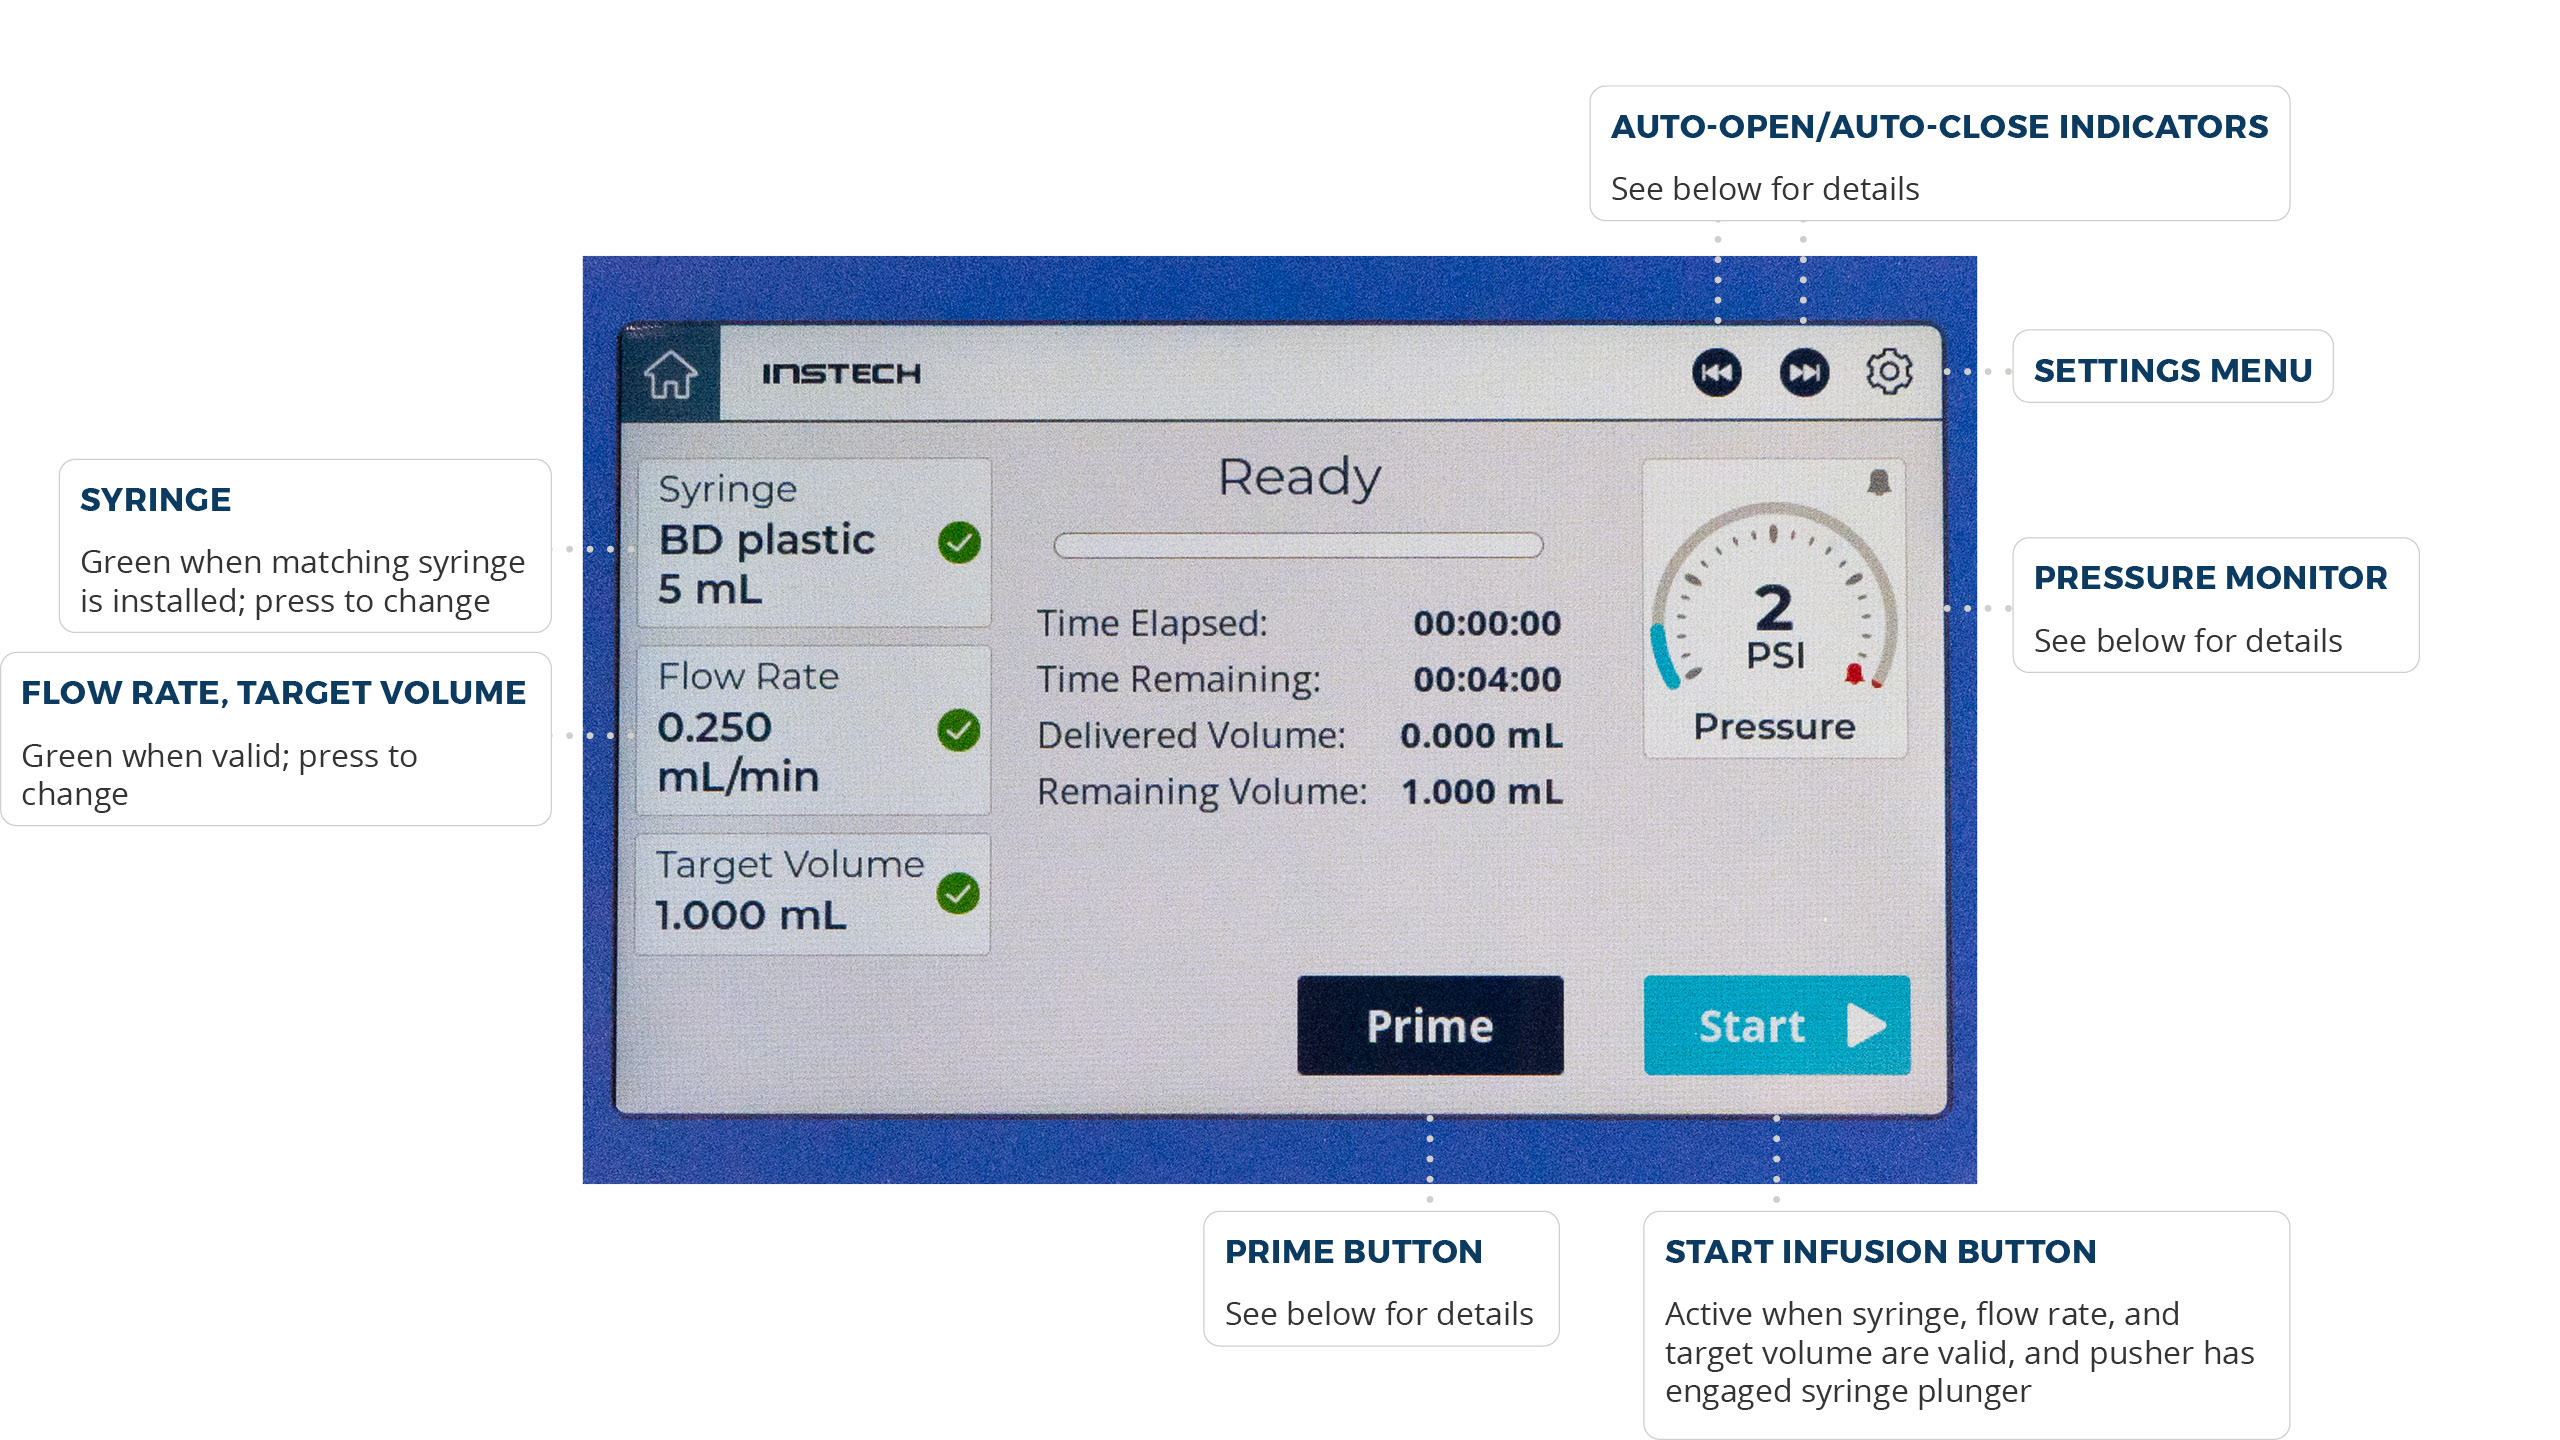This screenshot has width=2560, height=1440.
Task: Click the green check beside BD plastic
Action: click(959, 542)
